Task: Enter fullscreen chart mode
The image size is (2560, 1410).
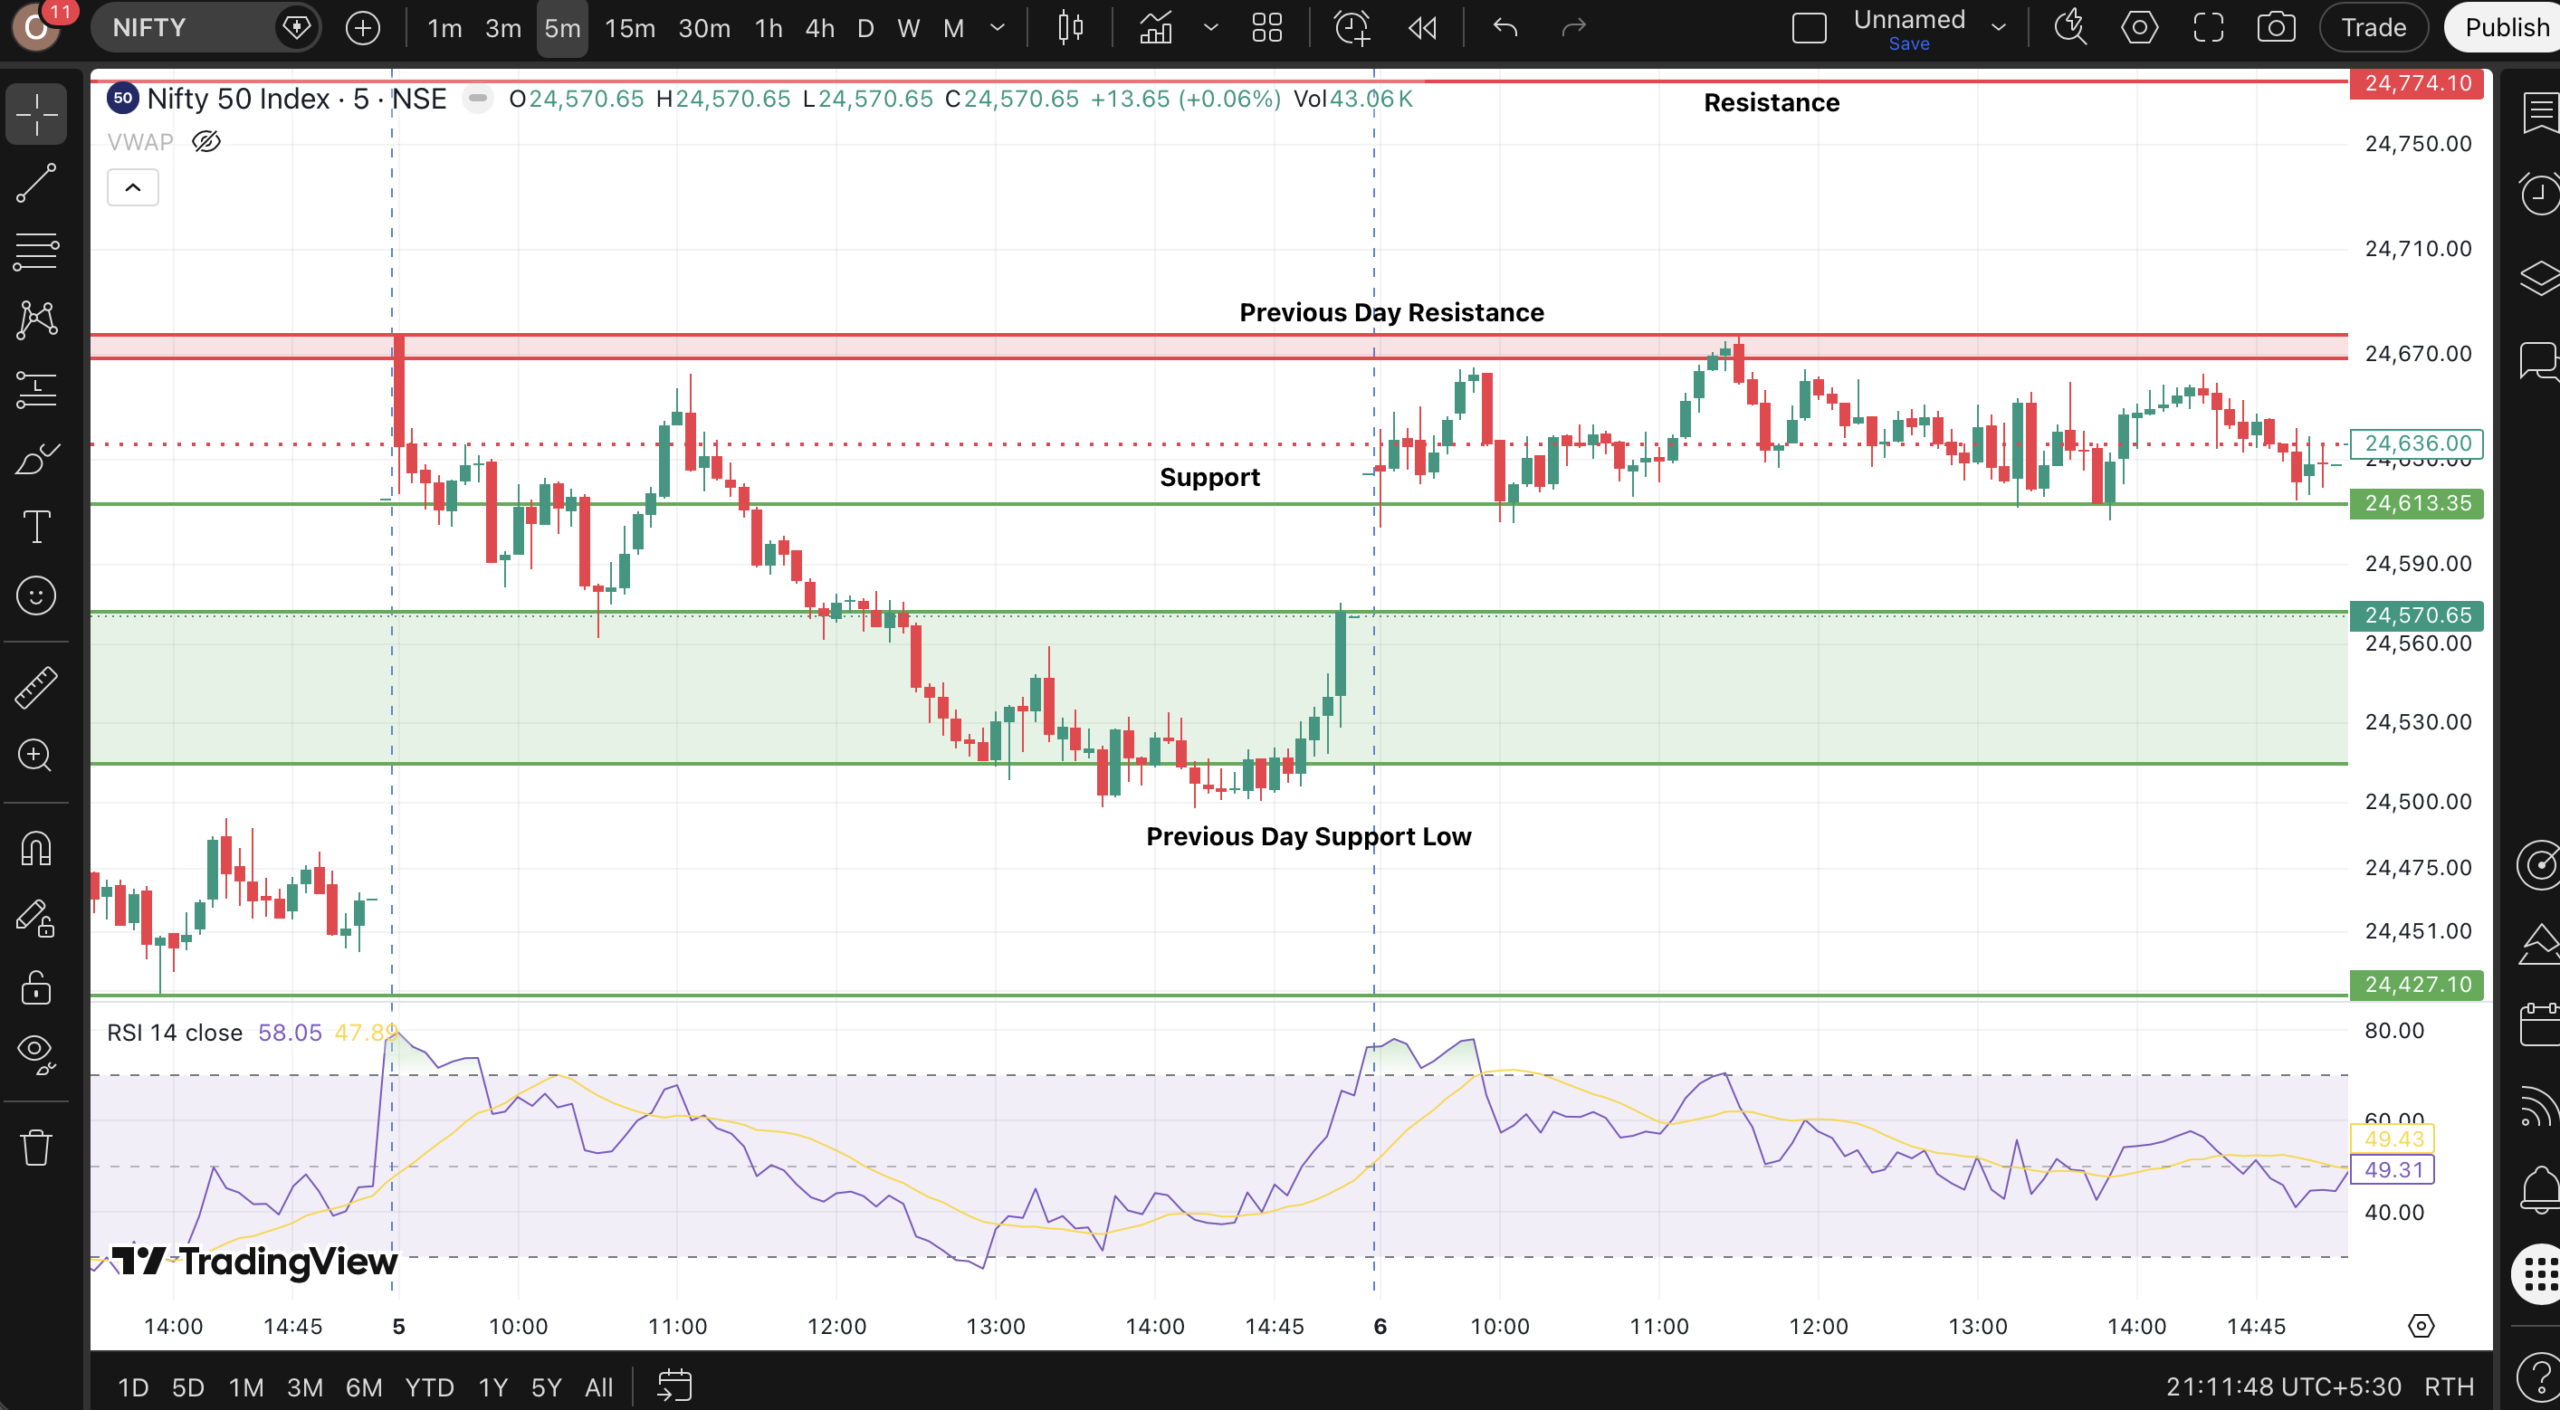Action: [2208, 28]
